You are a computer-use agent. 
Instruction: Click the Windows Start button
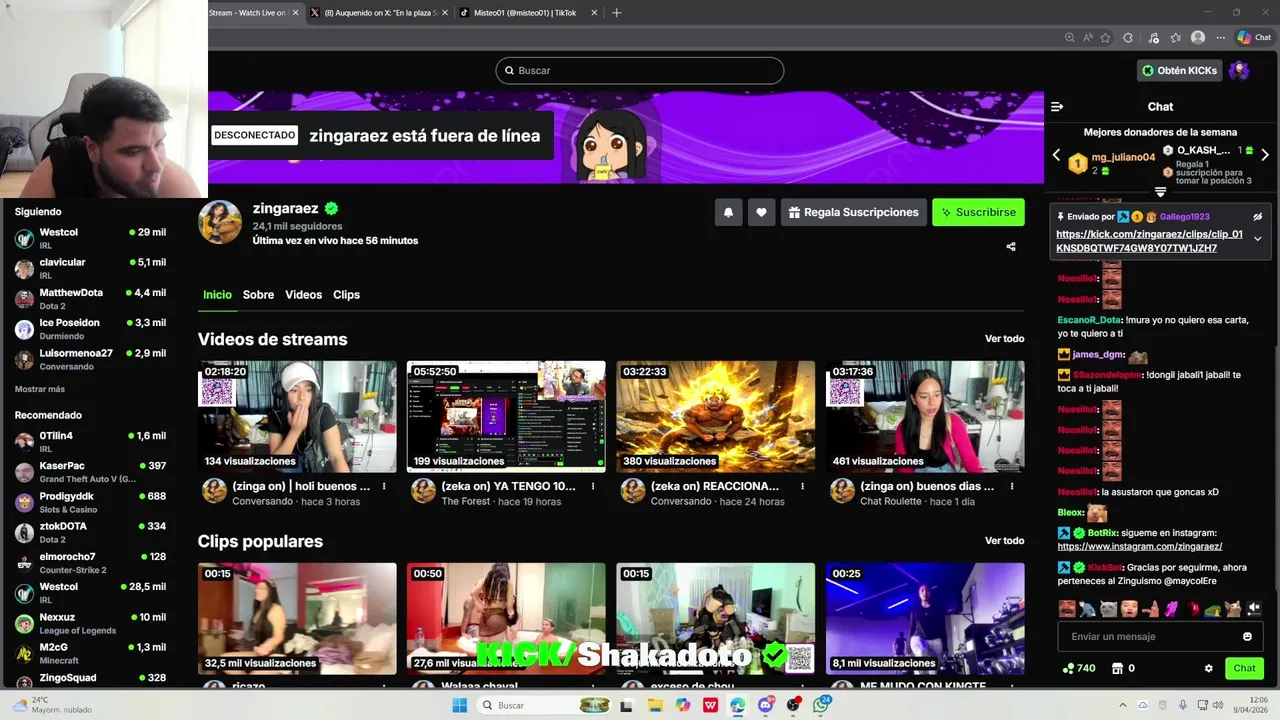[459, 705]
